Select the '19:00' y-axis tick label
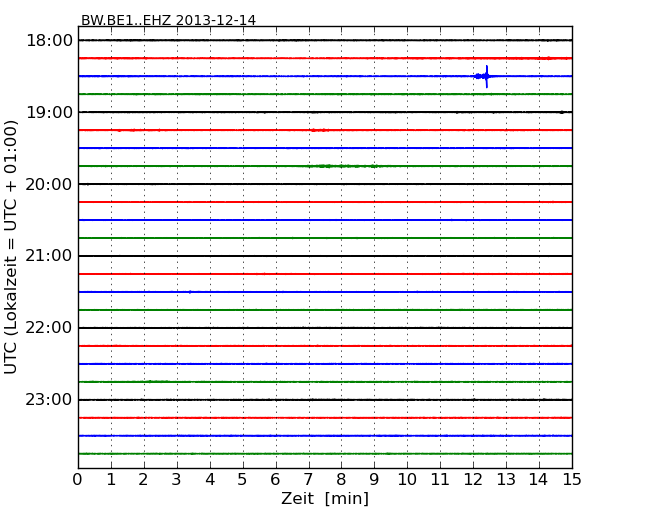Screen dimensions: 650x520 pos(49,112)
